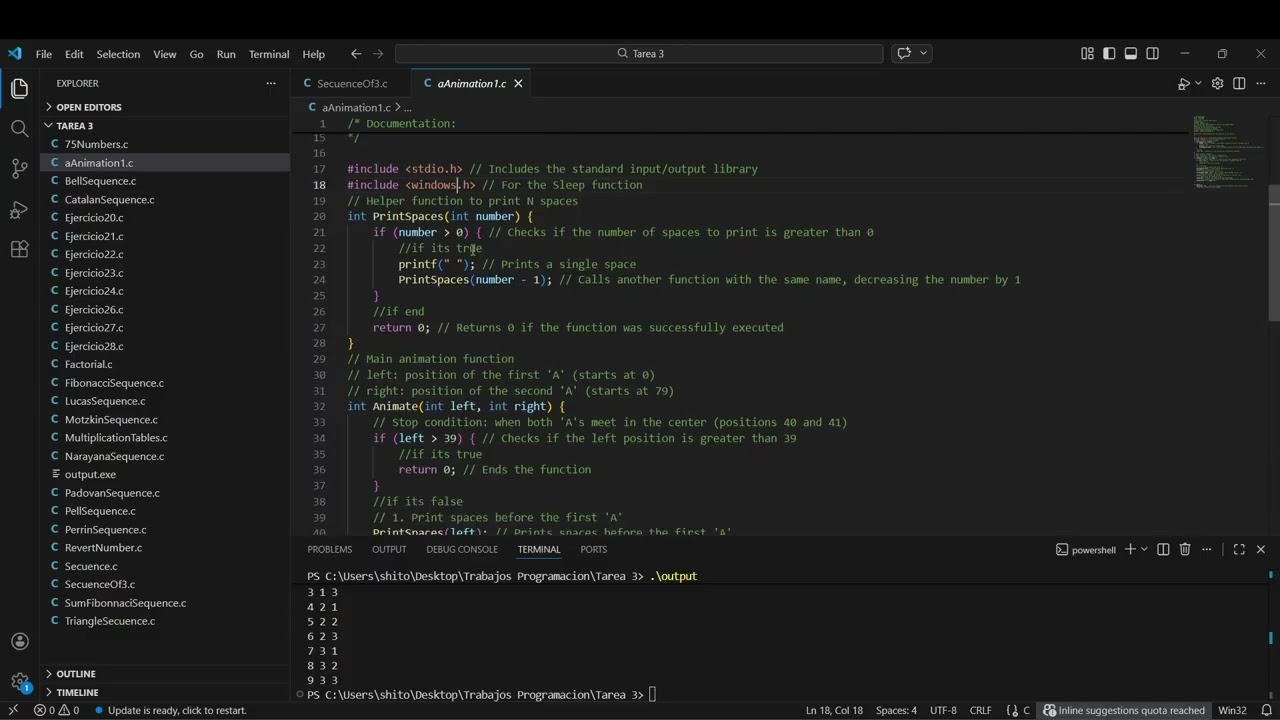Screen dimensions: 1280x720
Task: Click the CRLF line ending indicator
Action: [x=980, y=710]
